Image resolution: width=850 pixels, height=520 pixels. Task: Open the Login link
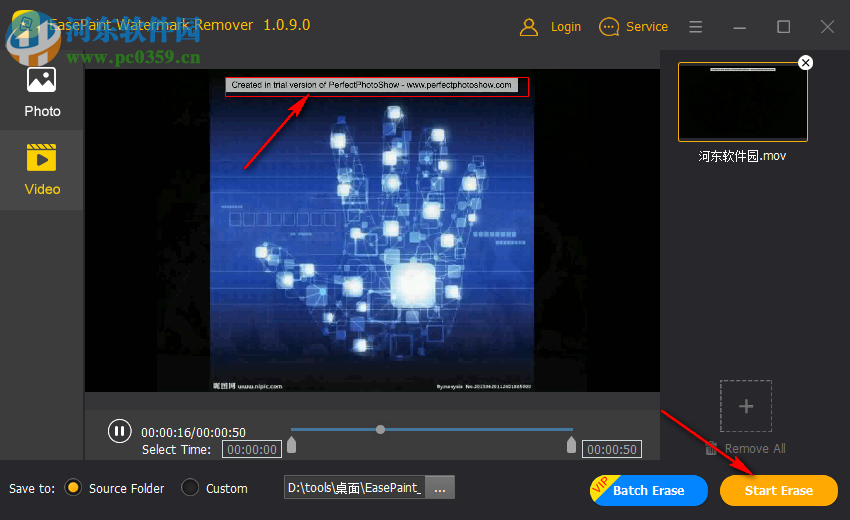pos(565,27)
